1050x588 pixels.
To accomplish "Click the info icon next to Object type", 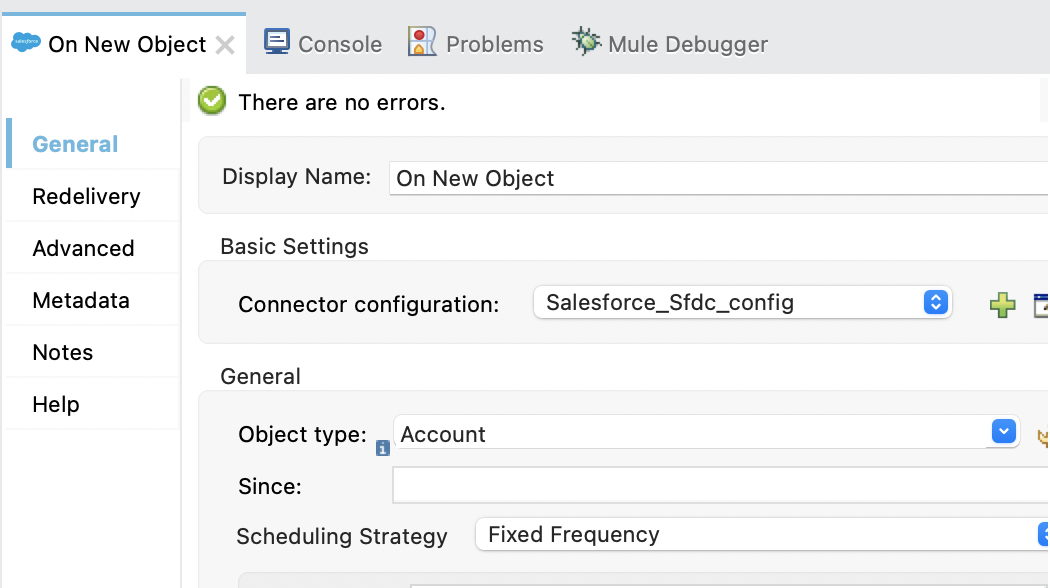I will click(x=382, y=447).
